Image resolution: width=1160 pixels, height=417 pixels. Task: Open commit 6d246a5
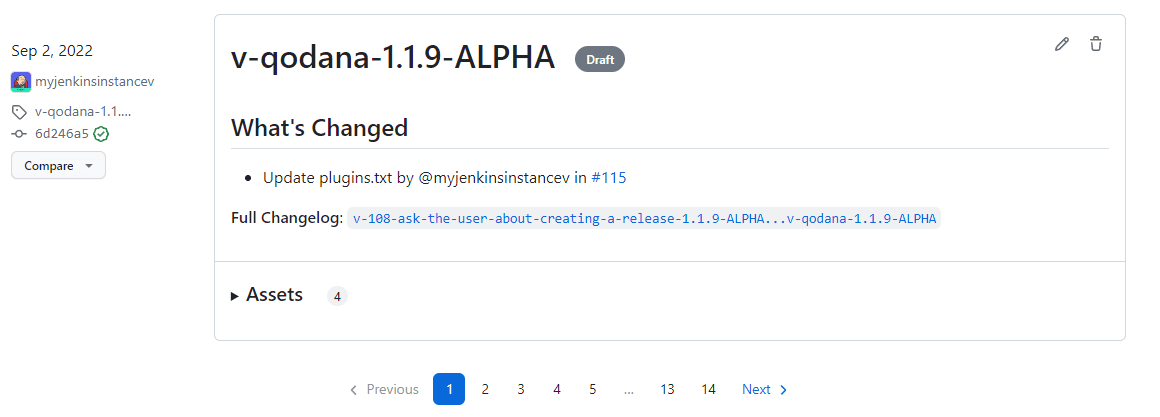pos(61,134)
